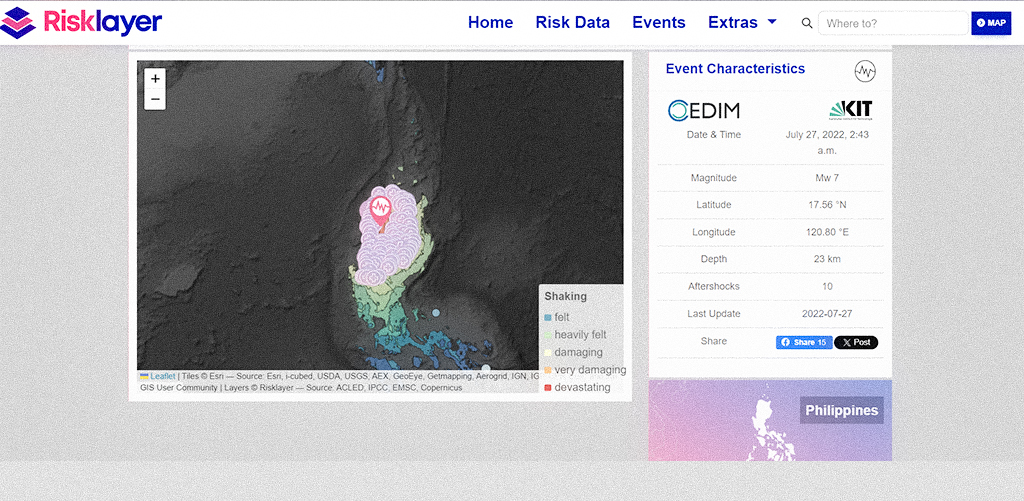
Task: Zoom in on the map
Action: tap(155, 79)
